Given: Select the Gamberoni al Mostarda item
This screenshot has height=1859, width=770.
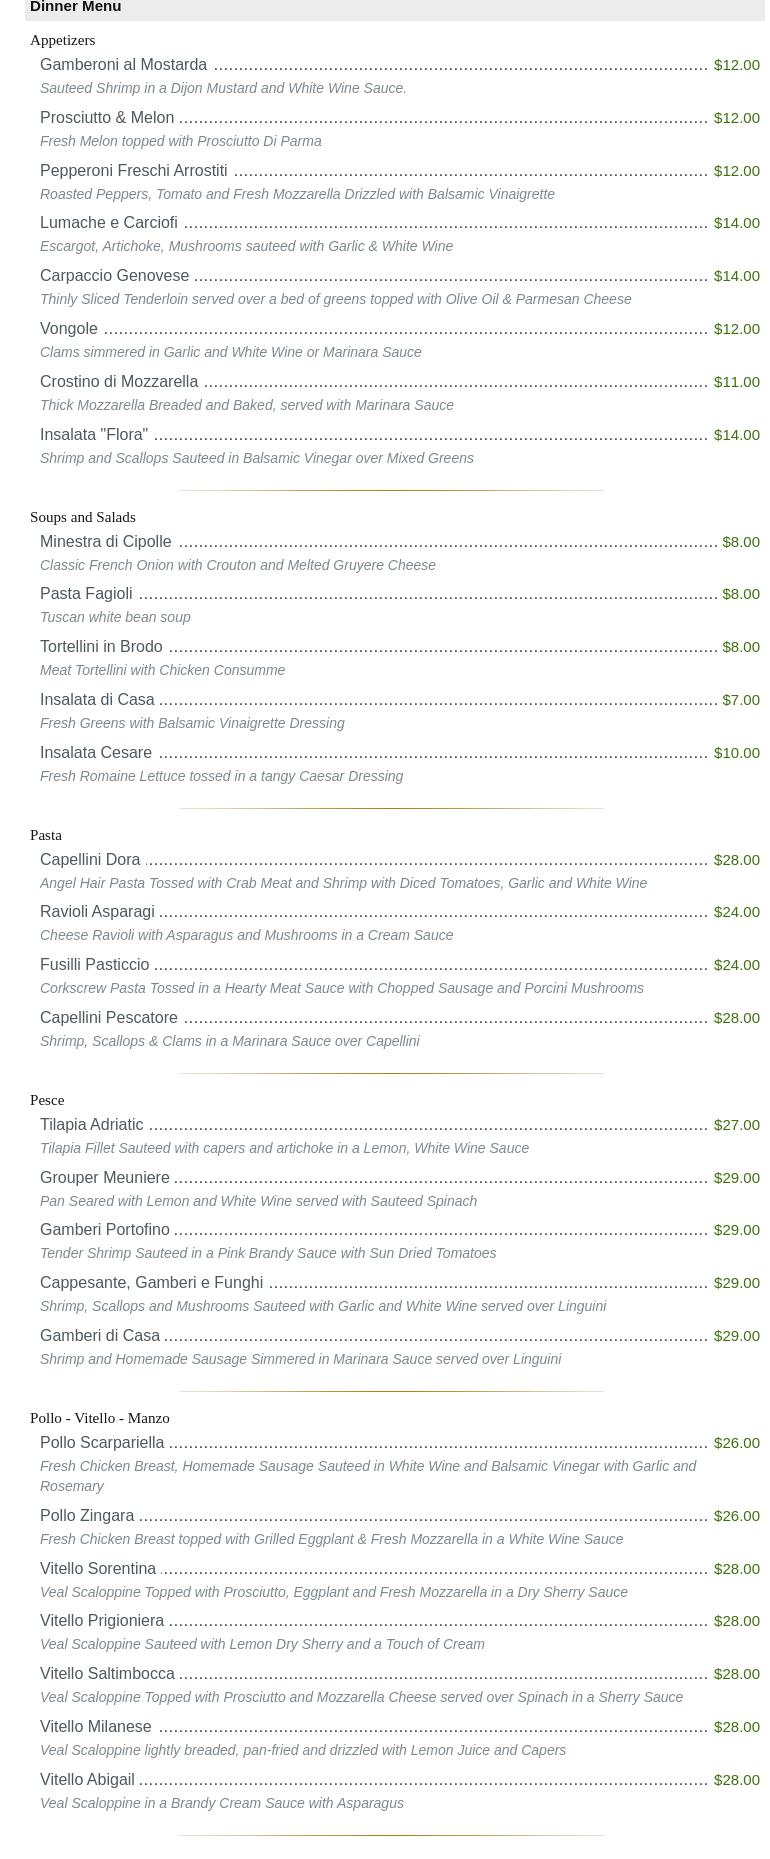Looking at the screenshot, I should pyautogui.click(x=123, y=65).
